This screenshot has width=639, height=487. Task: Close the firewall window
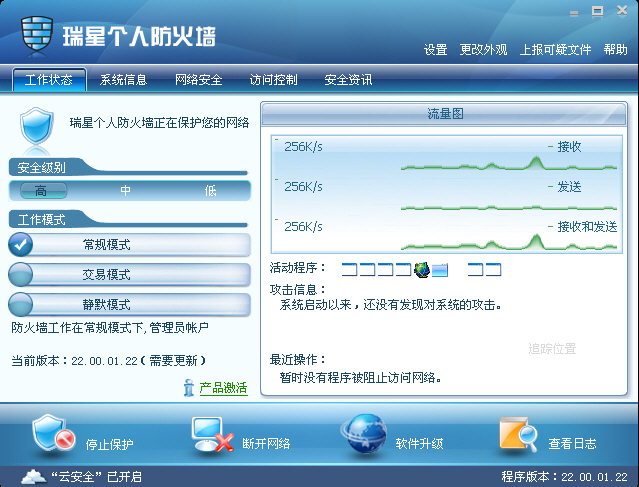click(x=622, y=11)
